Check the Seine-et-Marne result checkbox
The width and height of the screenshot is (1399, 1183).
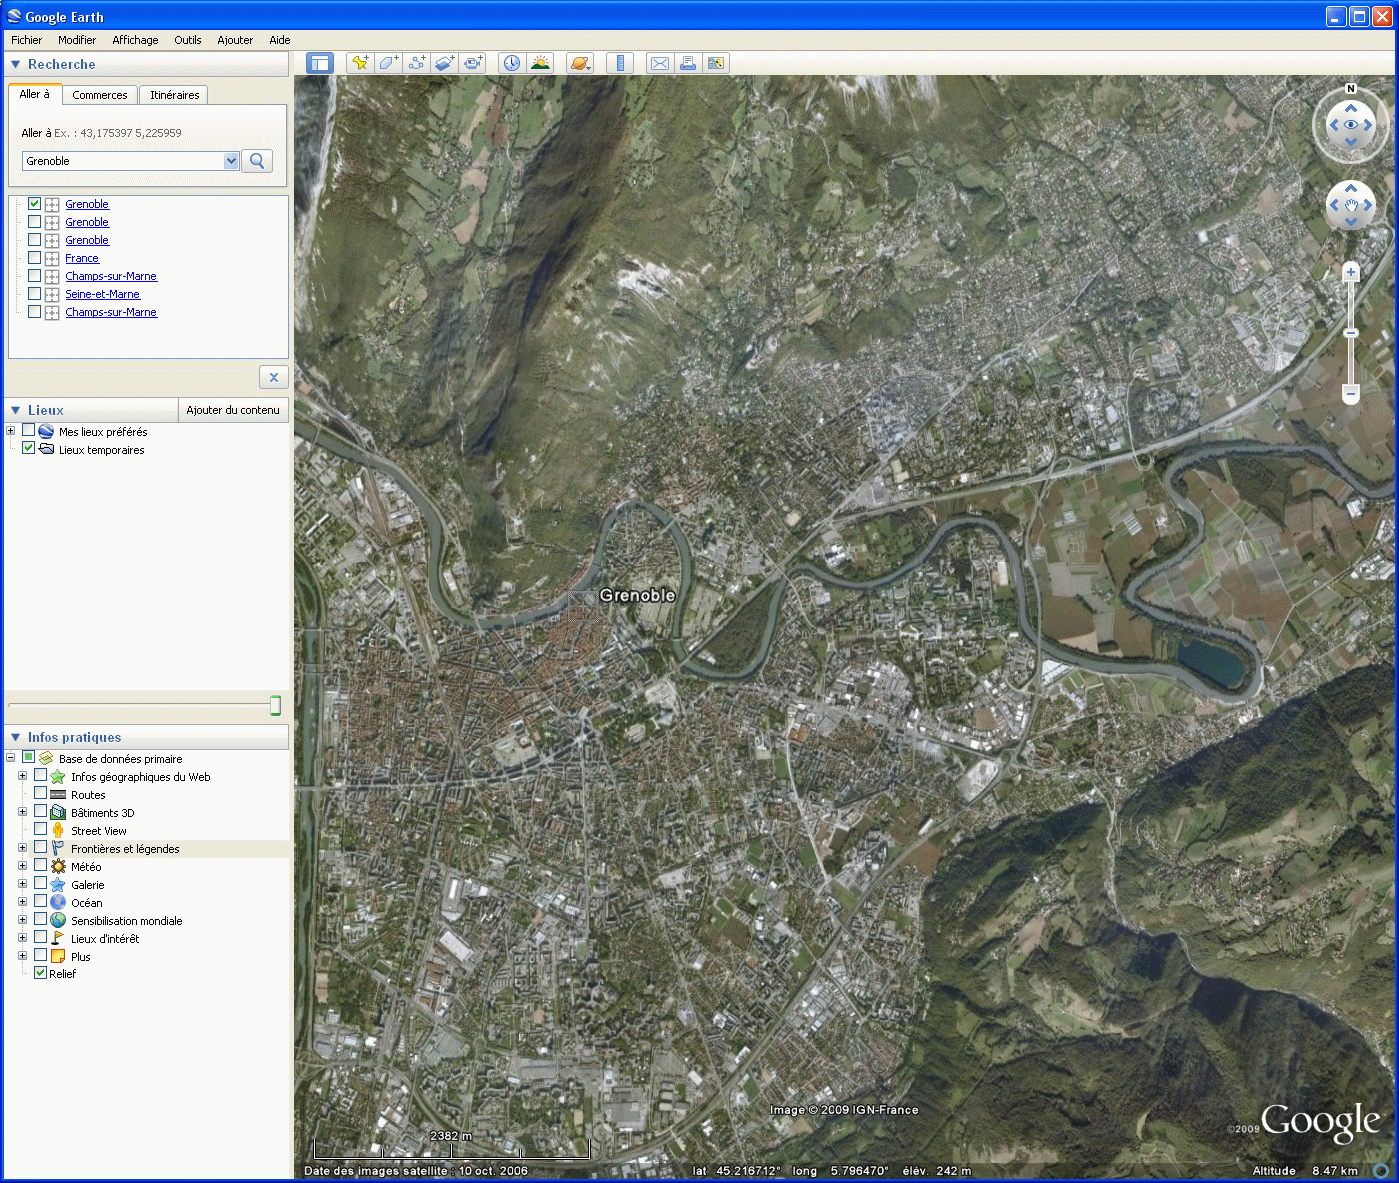point(35,294)
